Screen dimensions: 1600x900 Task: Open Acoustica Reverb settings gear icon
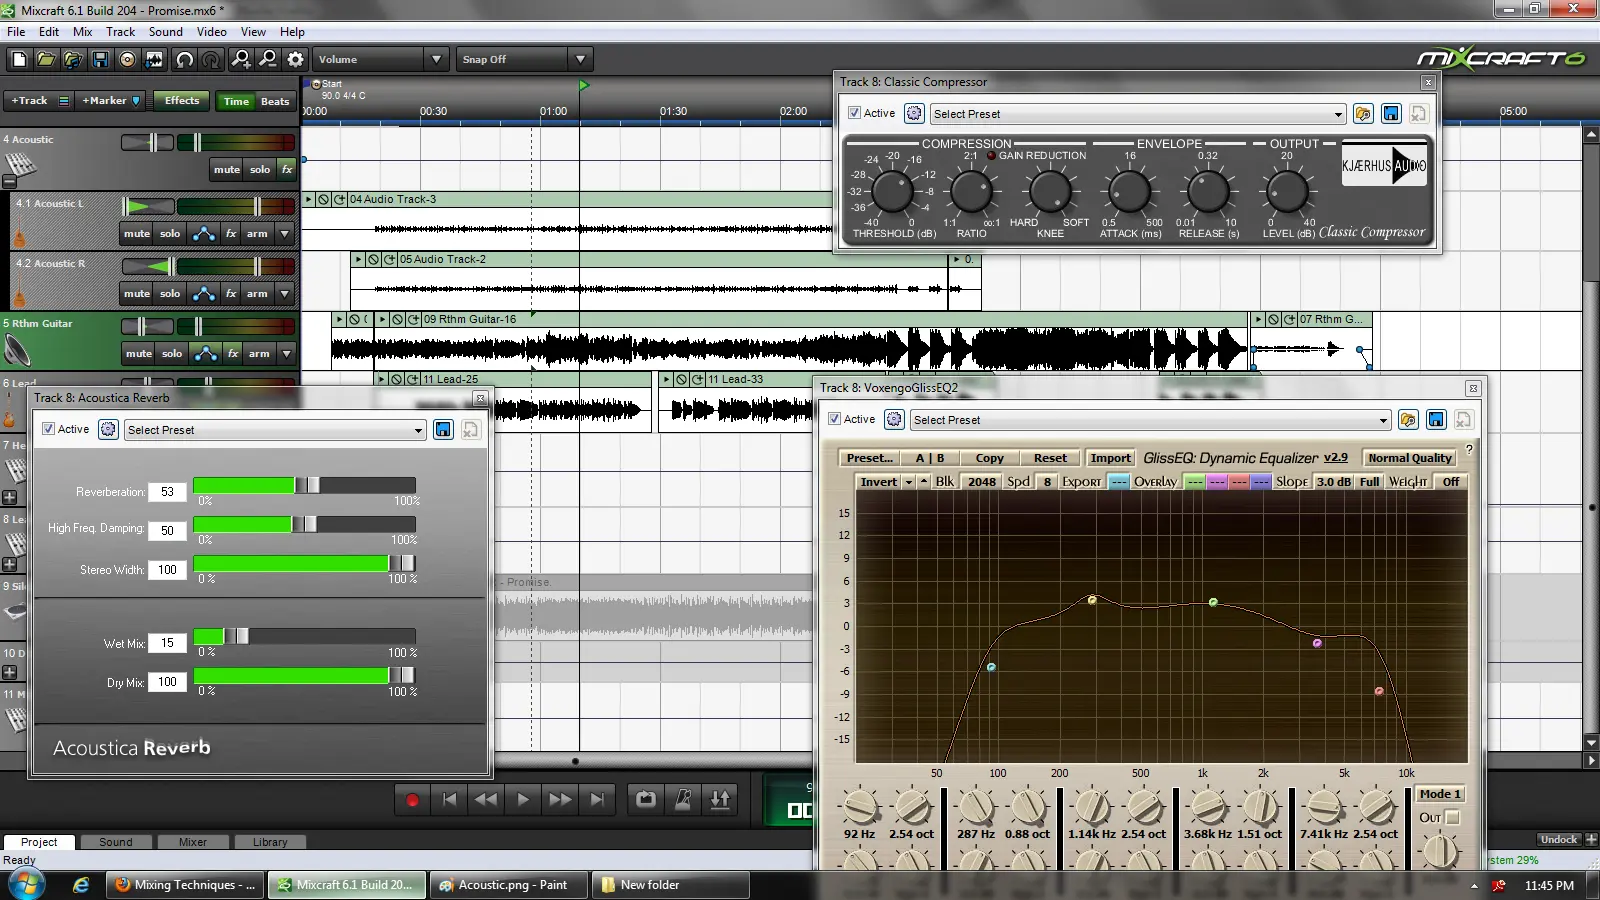pos(108,430)
